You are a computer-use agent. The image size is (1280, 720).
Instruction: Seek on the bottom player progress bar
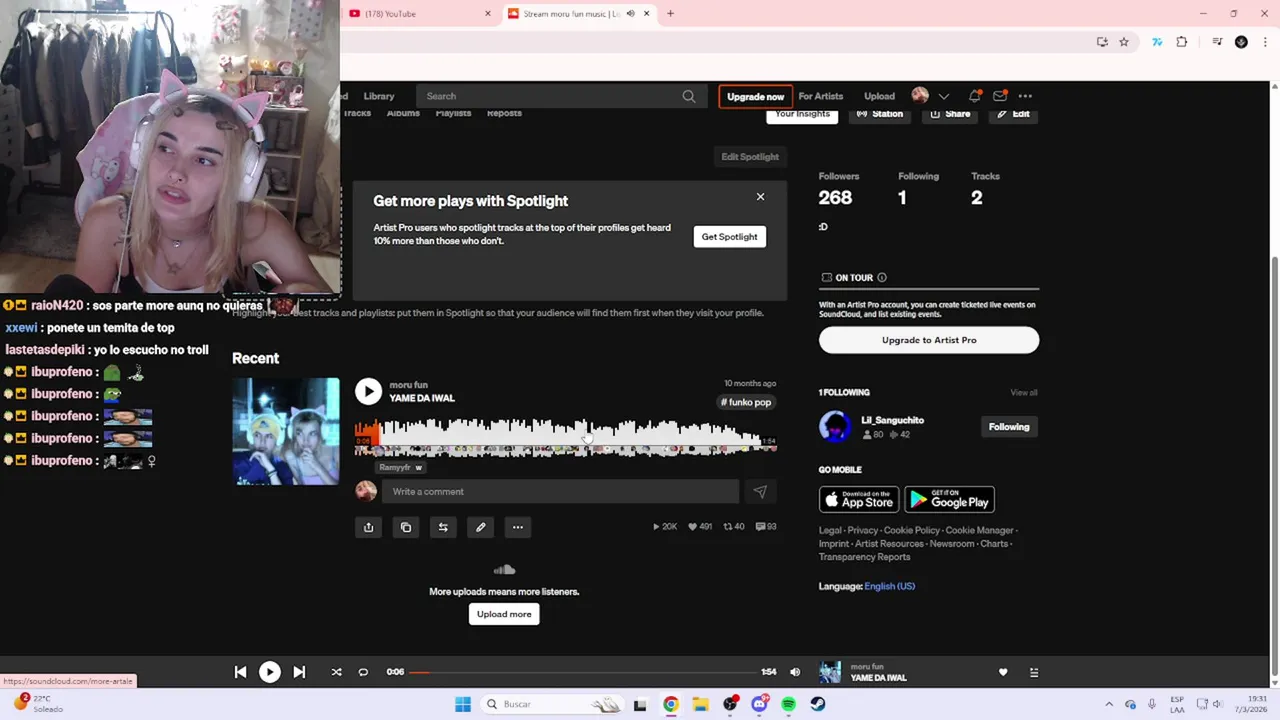click(583, 672)
